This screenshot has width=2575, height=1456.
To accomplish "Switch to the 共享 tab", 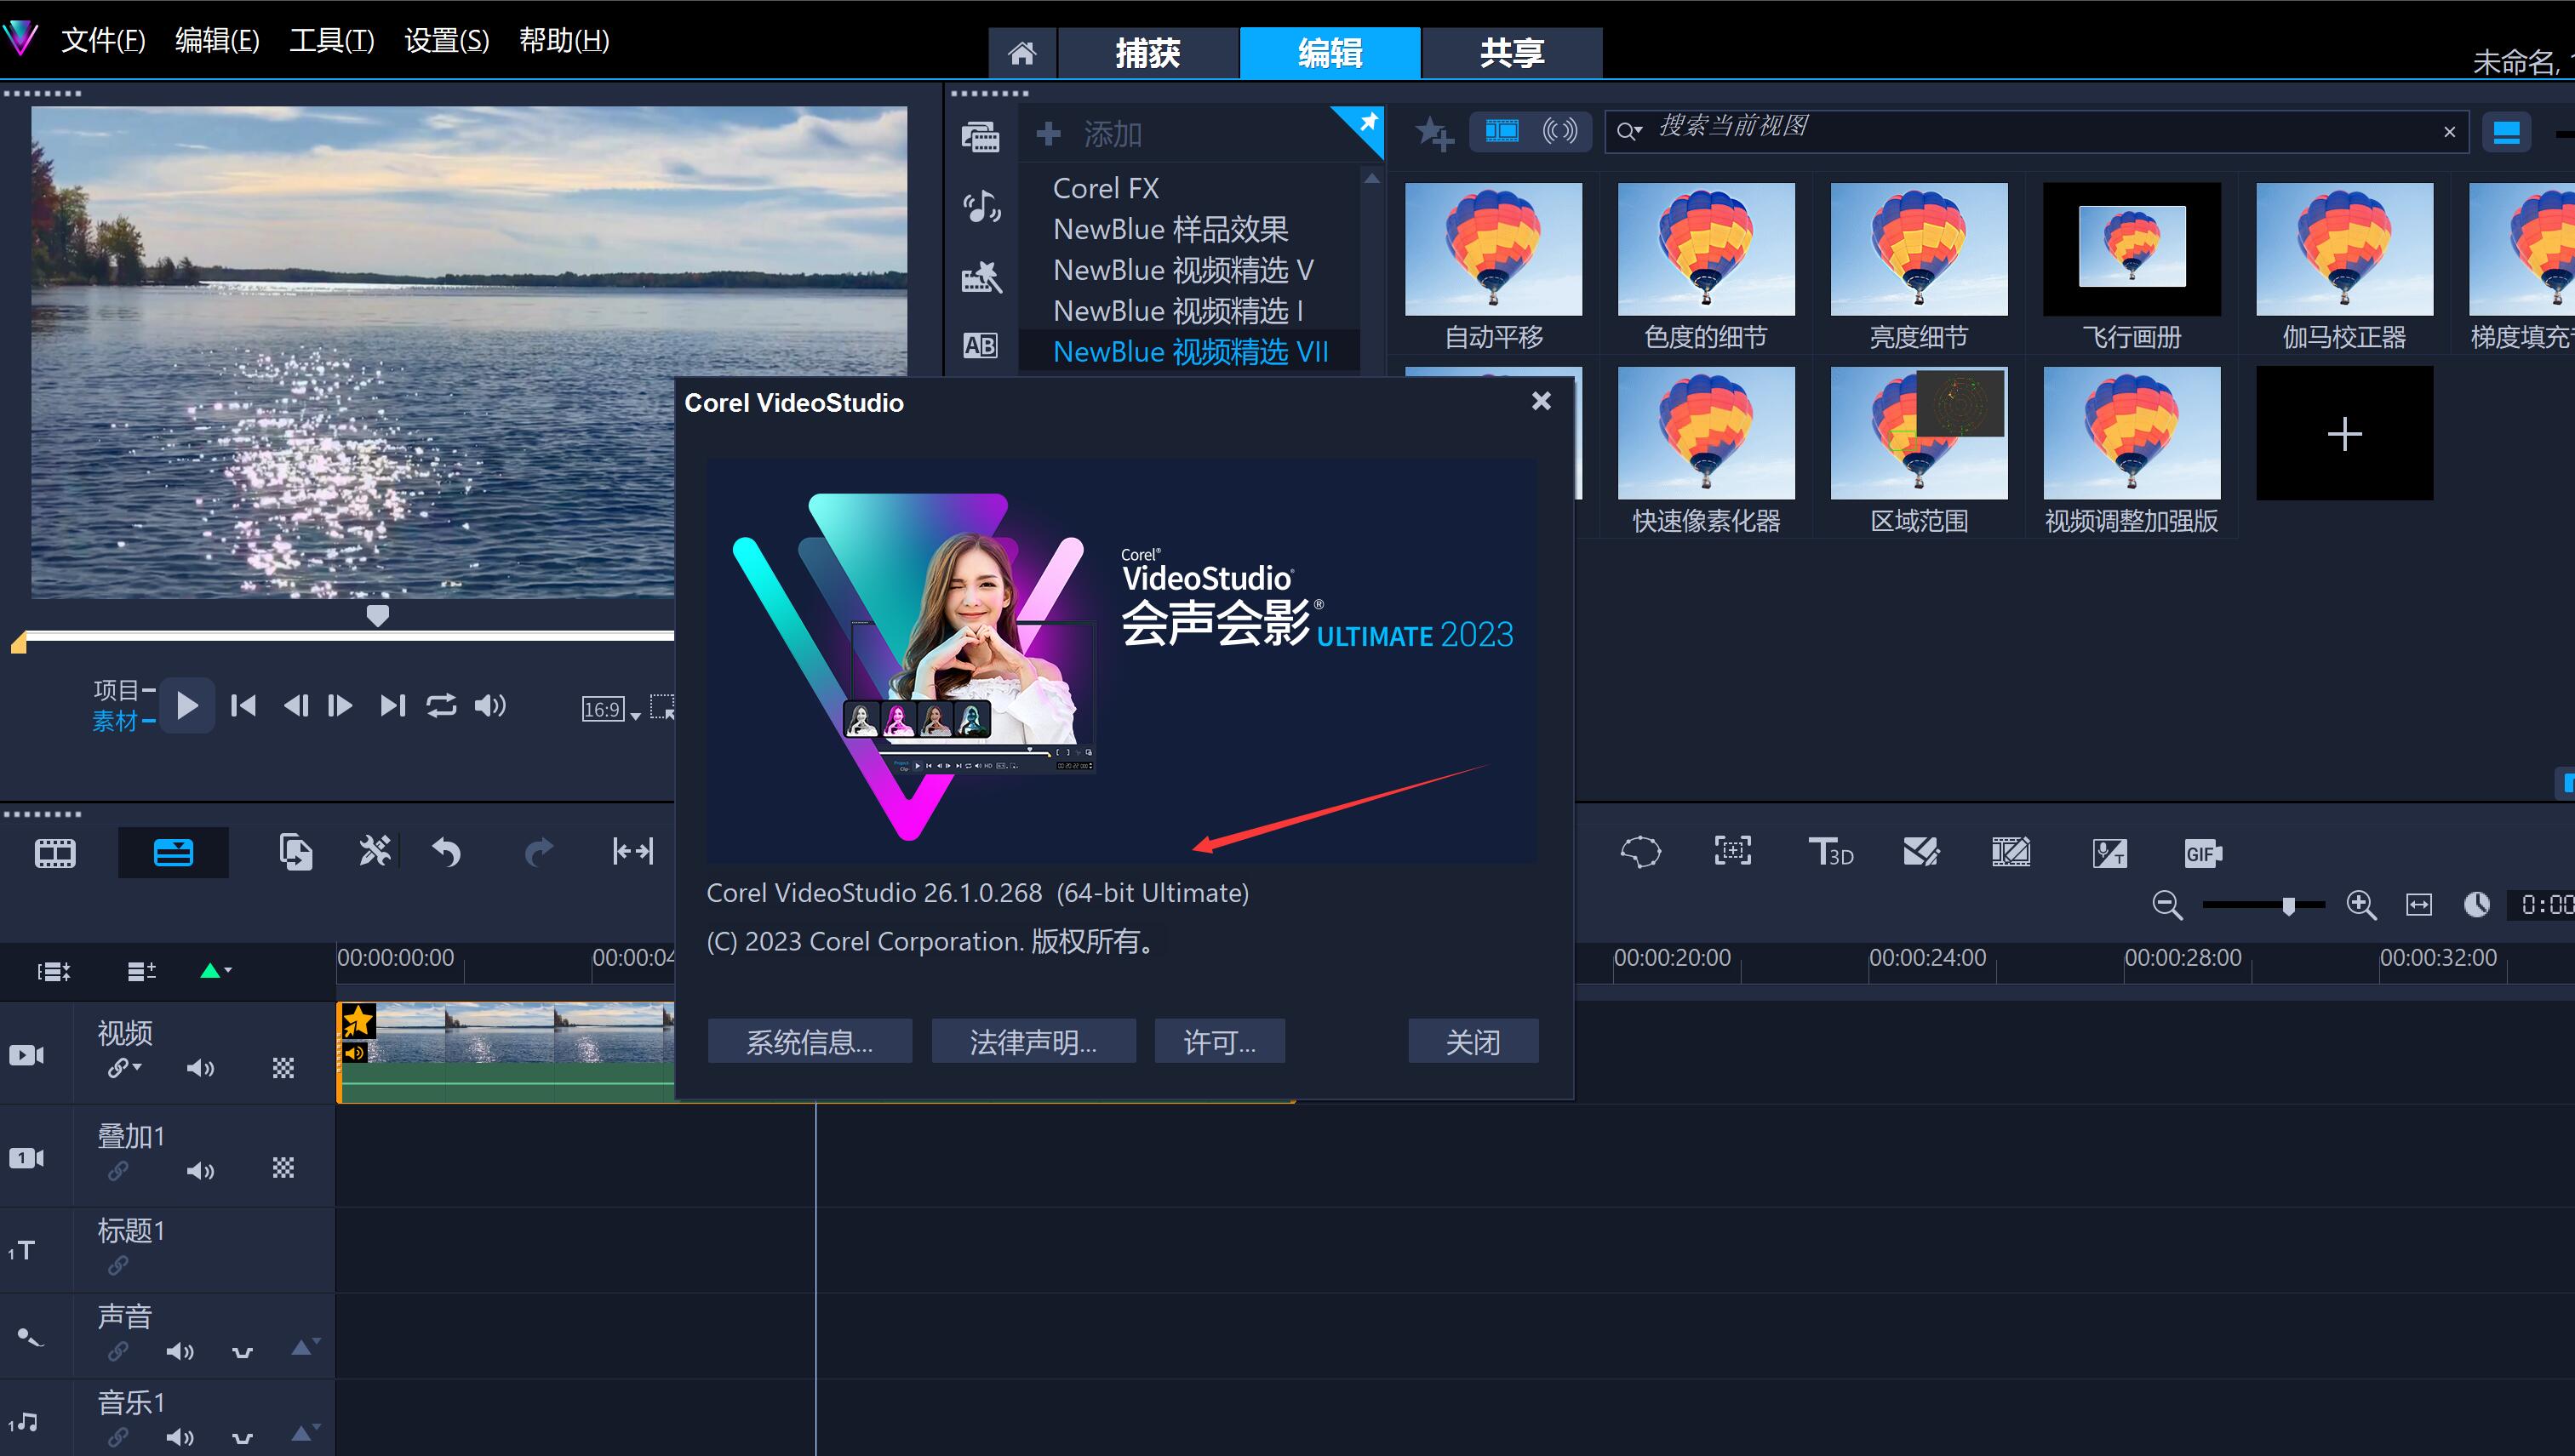I will pyautogui.click(x=1511, y=53).
